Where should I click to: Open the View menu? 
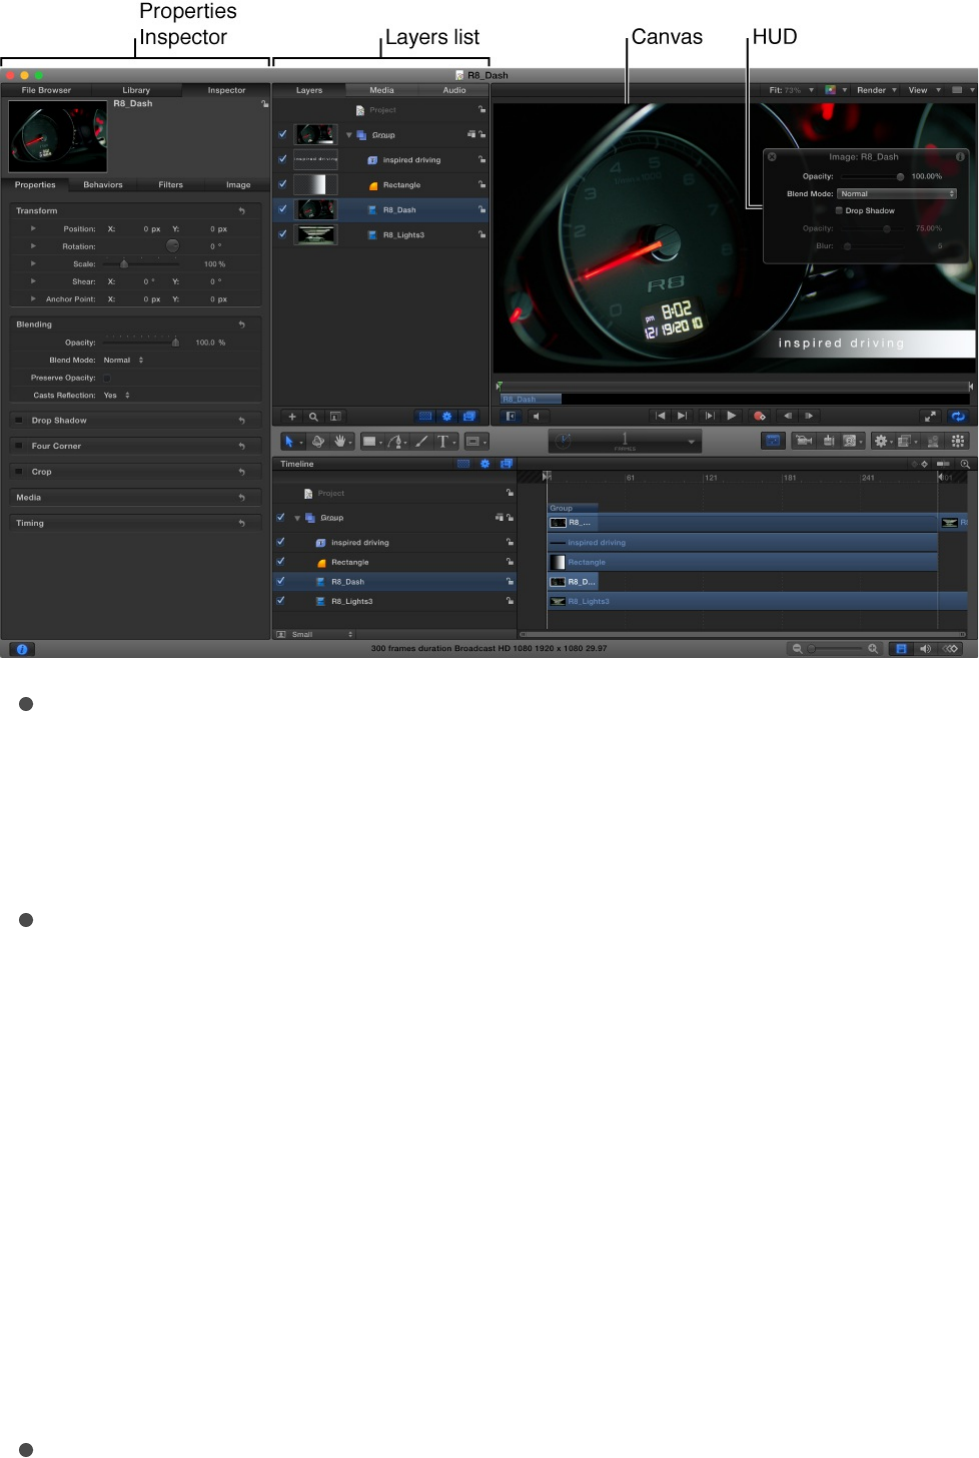coord(923,90)
